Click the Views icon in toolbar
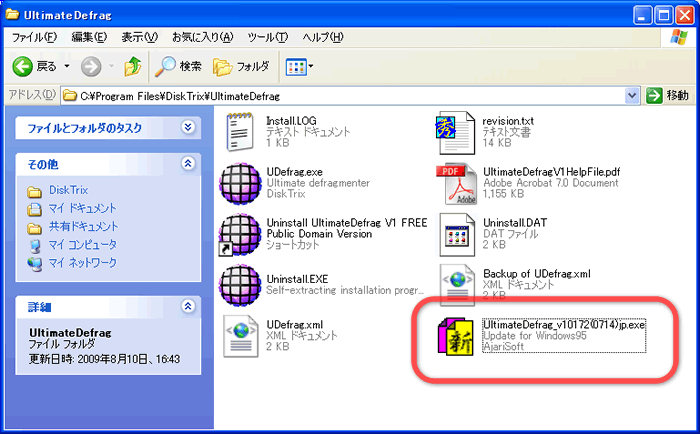Viewport: 700px width, 434px height. [x=295, y=67]
